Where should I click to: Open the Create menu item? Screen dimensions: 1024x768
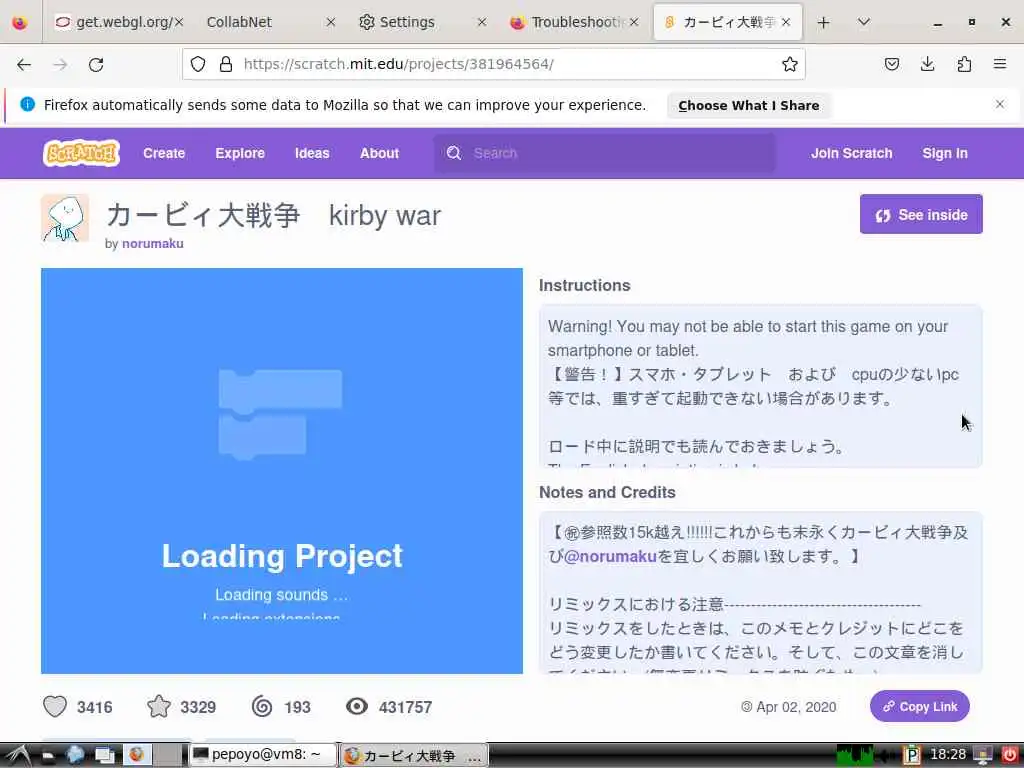pos(164,153)
